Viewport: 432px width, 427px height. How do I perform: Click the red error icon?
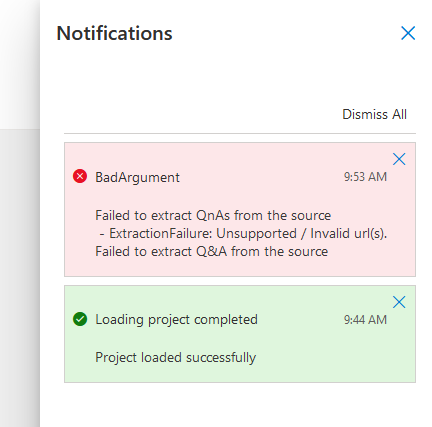pyautogui.click(x=80, y=176)
